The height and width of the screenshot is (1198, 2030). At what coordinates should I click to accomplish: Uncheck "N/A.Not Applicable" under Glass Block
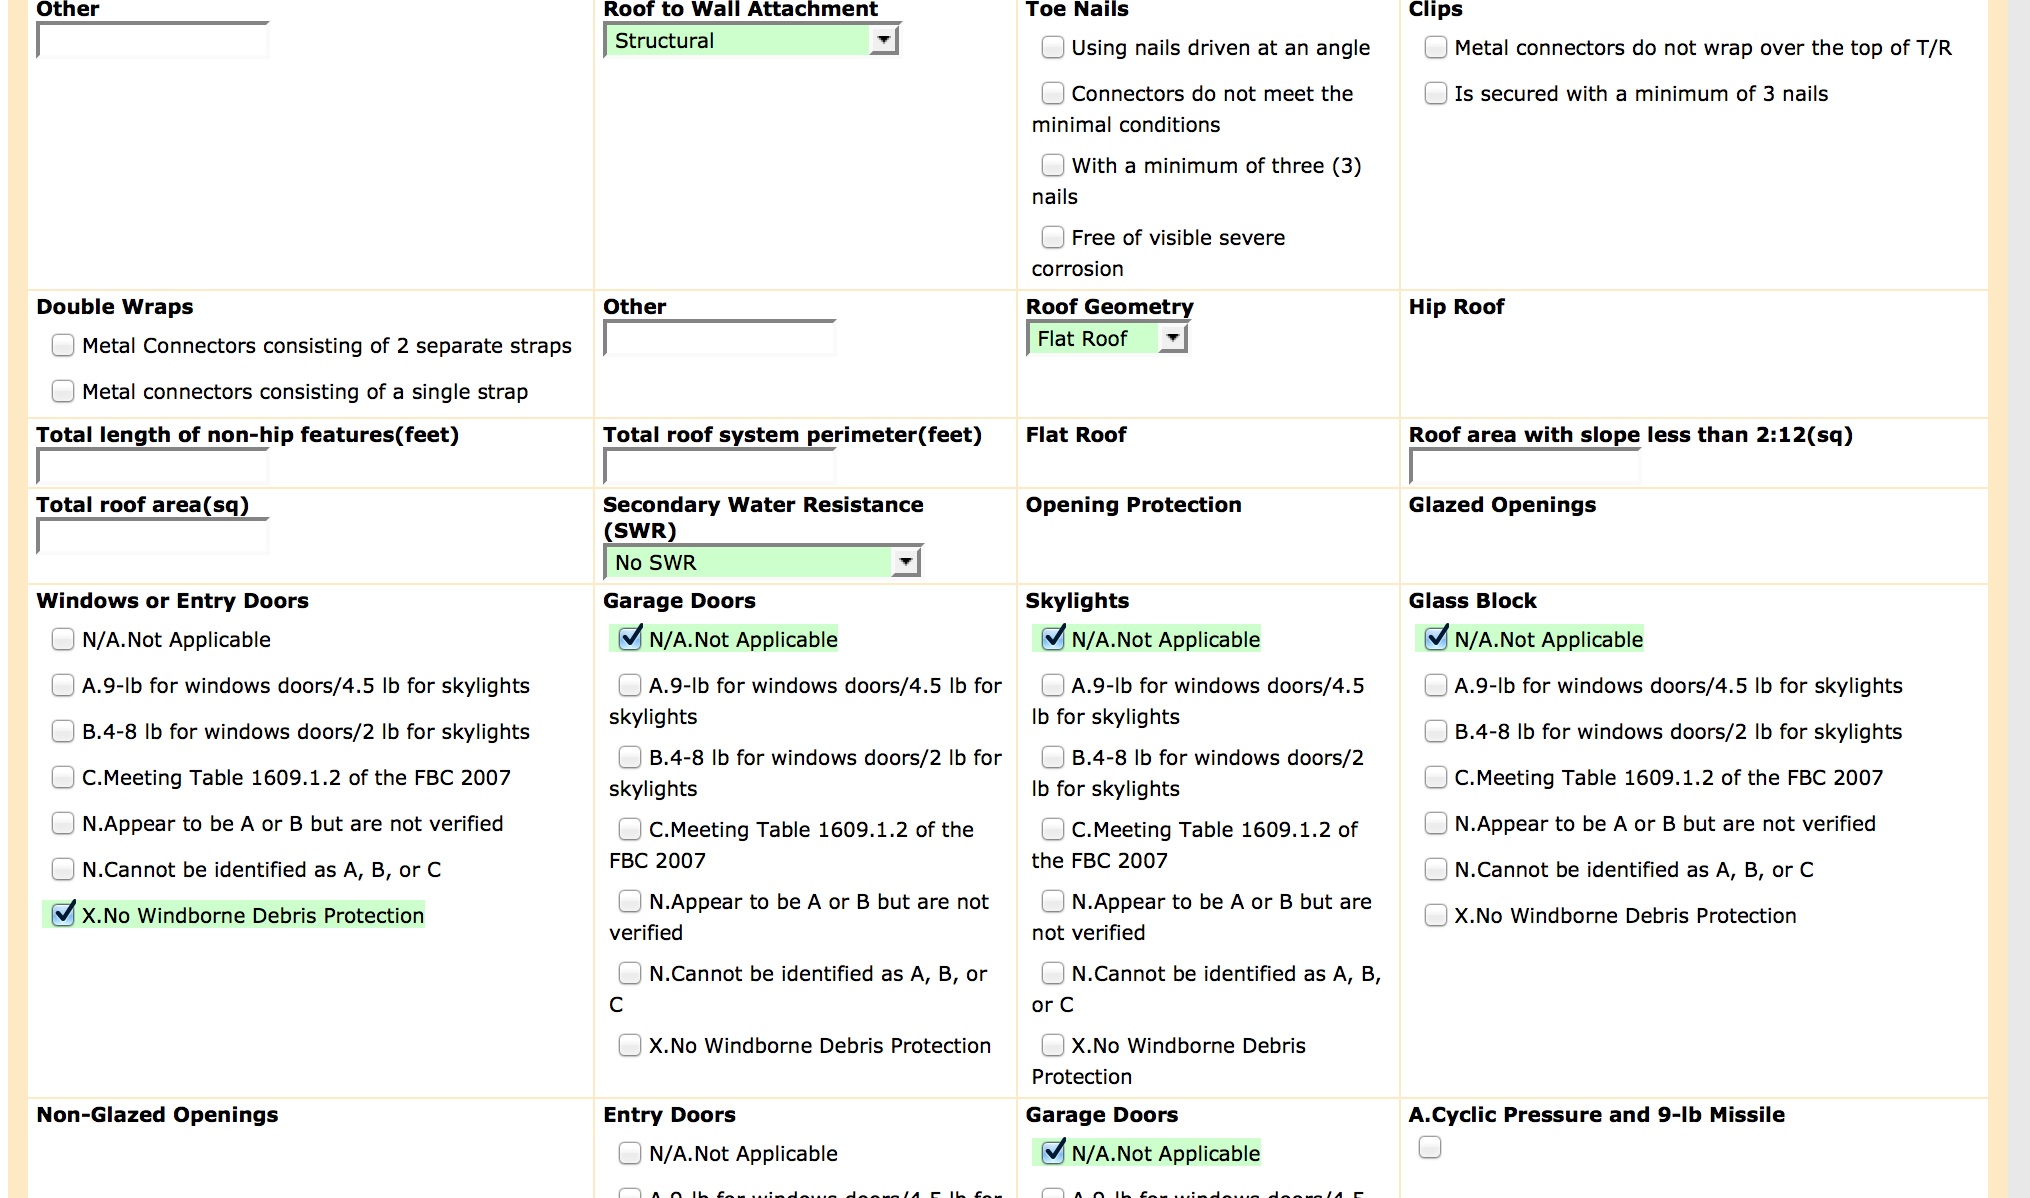(1435, 638)
